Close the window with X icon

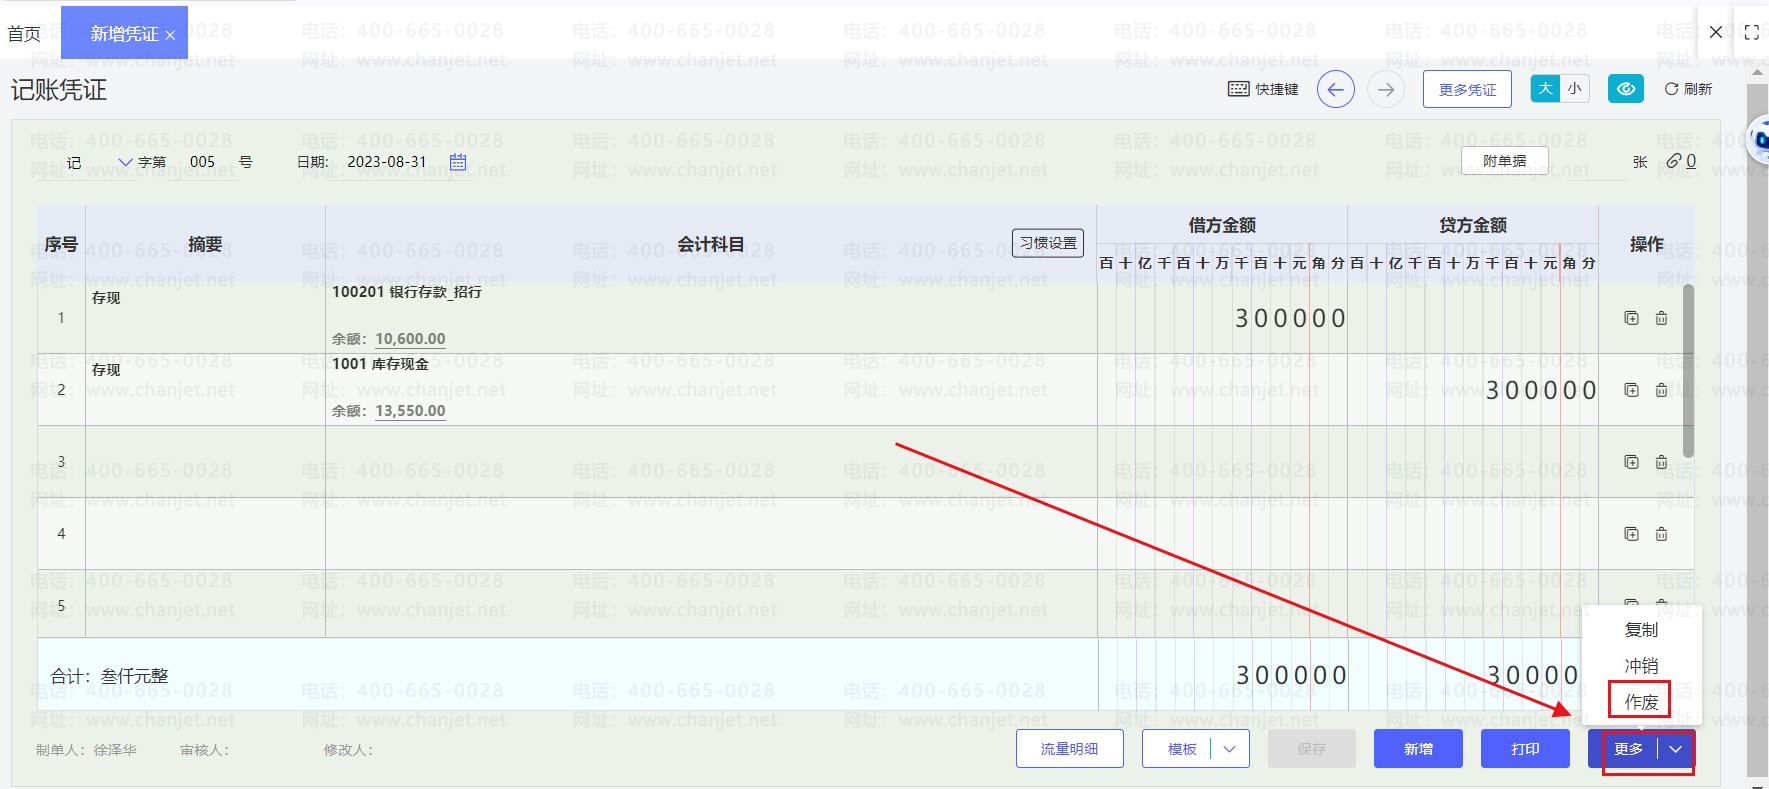[x=1716, y=32]
